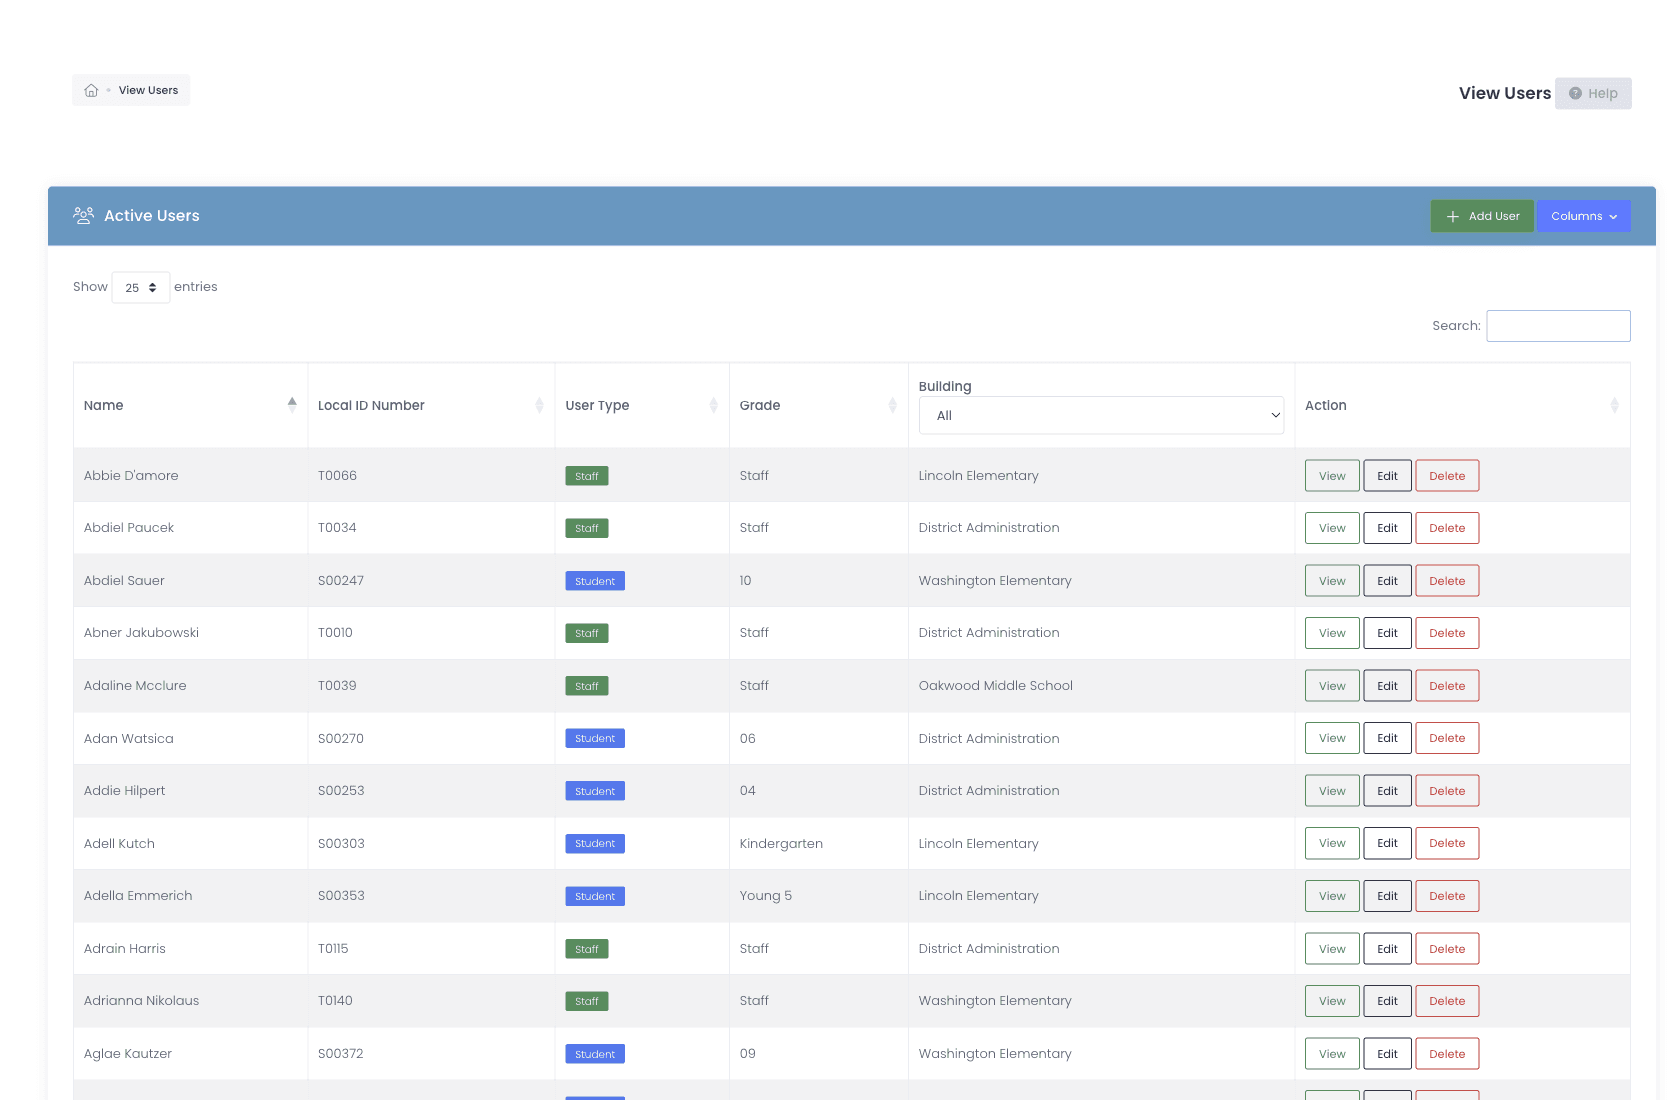The height and width of the screenshot is (1100, 1680).
Task: Open the Building filter dropdown
Action: tap(1101, 415)
